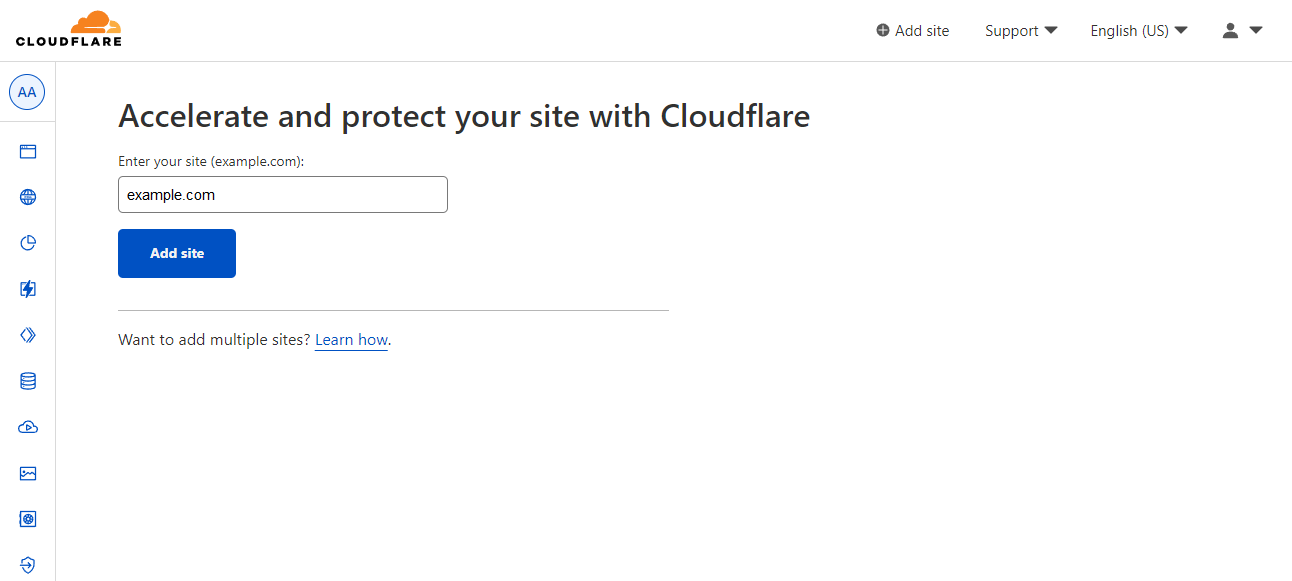Viewport: 1292px width, 581px height.
Task: Click inside the example.com site input field
Action: tap(282, 194)
